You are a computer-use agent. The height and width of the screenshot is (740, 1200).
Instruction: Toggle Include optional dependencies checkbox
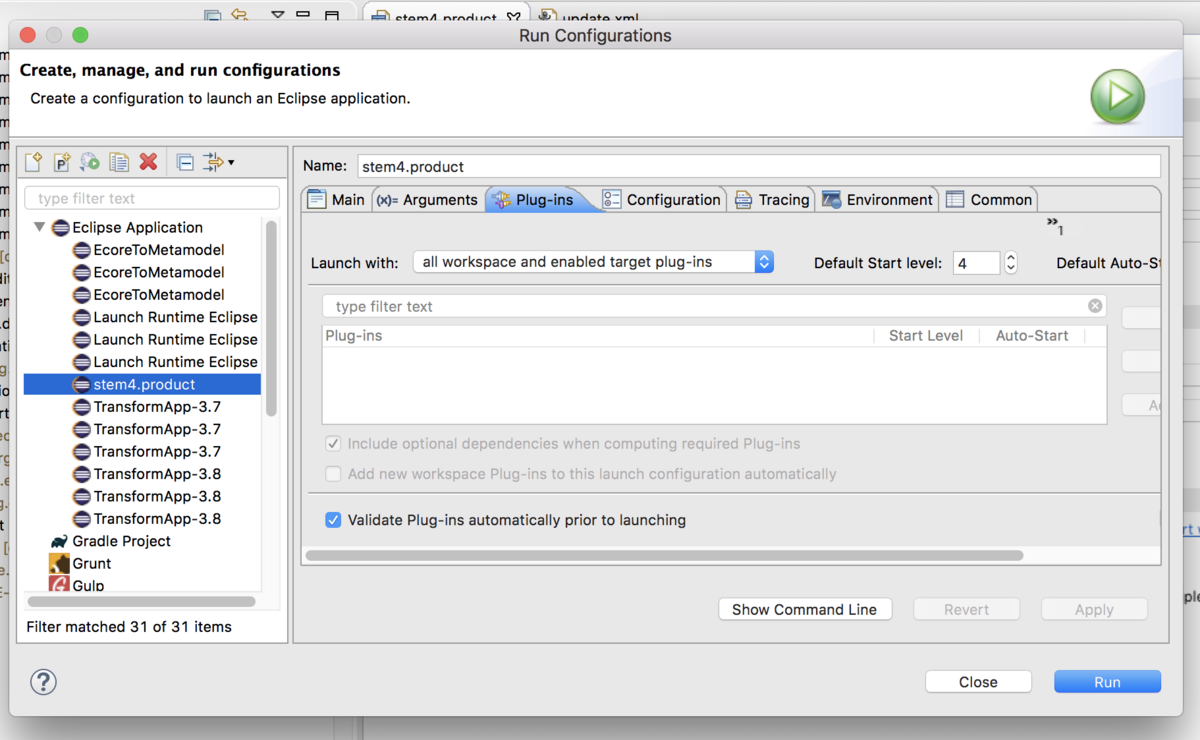coord(333,444)
